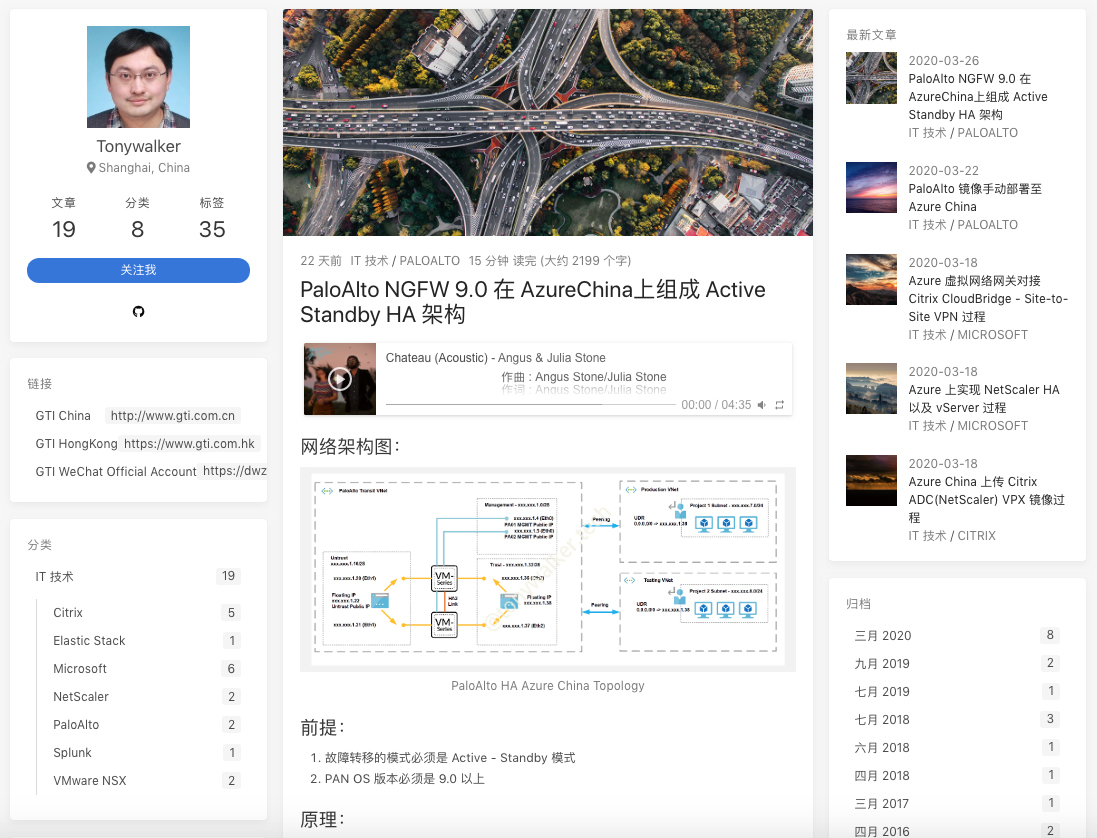Viewport: 1097px width, 838px height.
Task: Click the Tonywalker profile avatar
Action: [x=138, y=77]
